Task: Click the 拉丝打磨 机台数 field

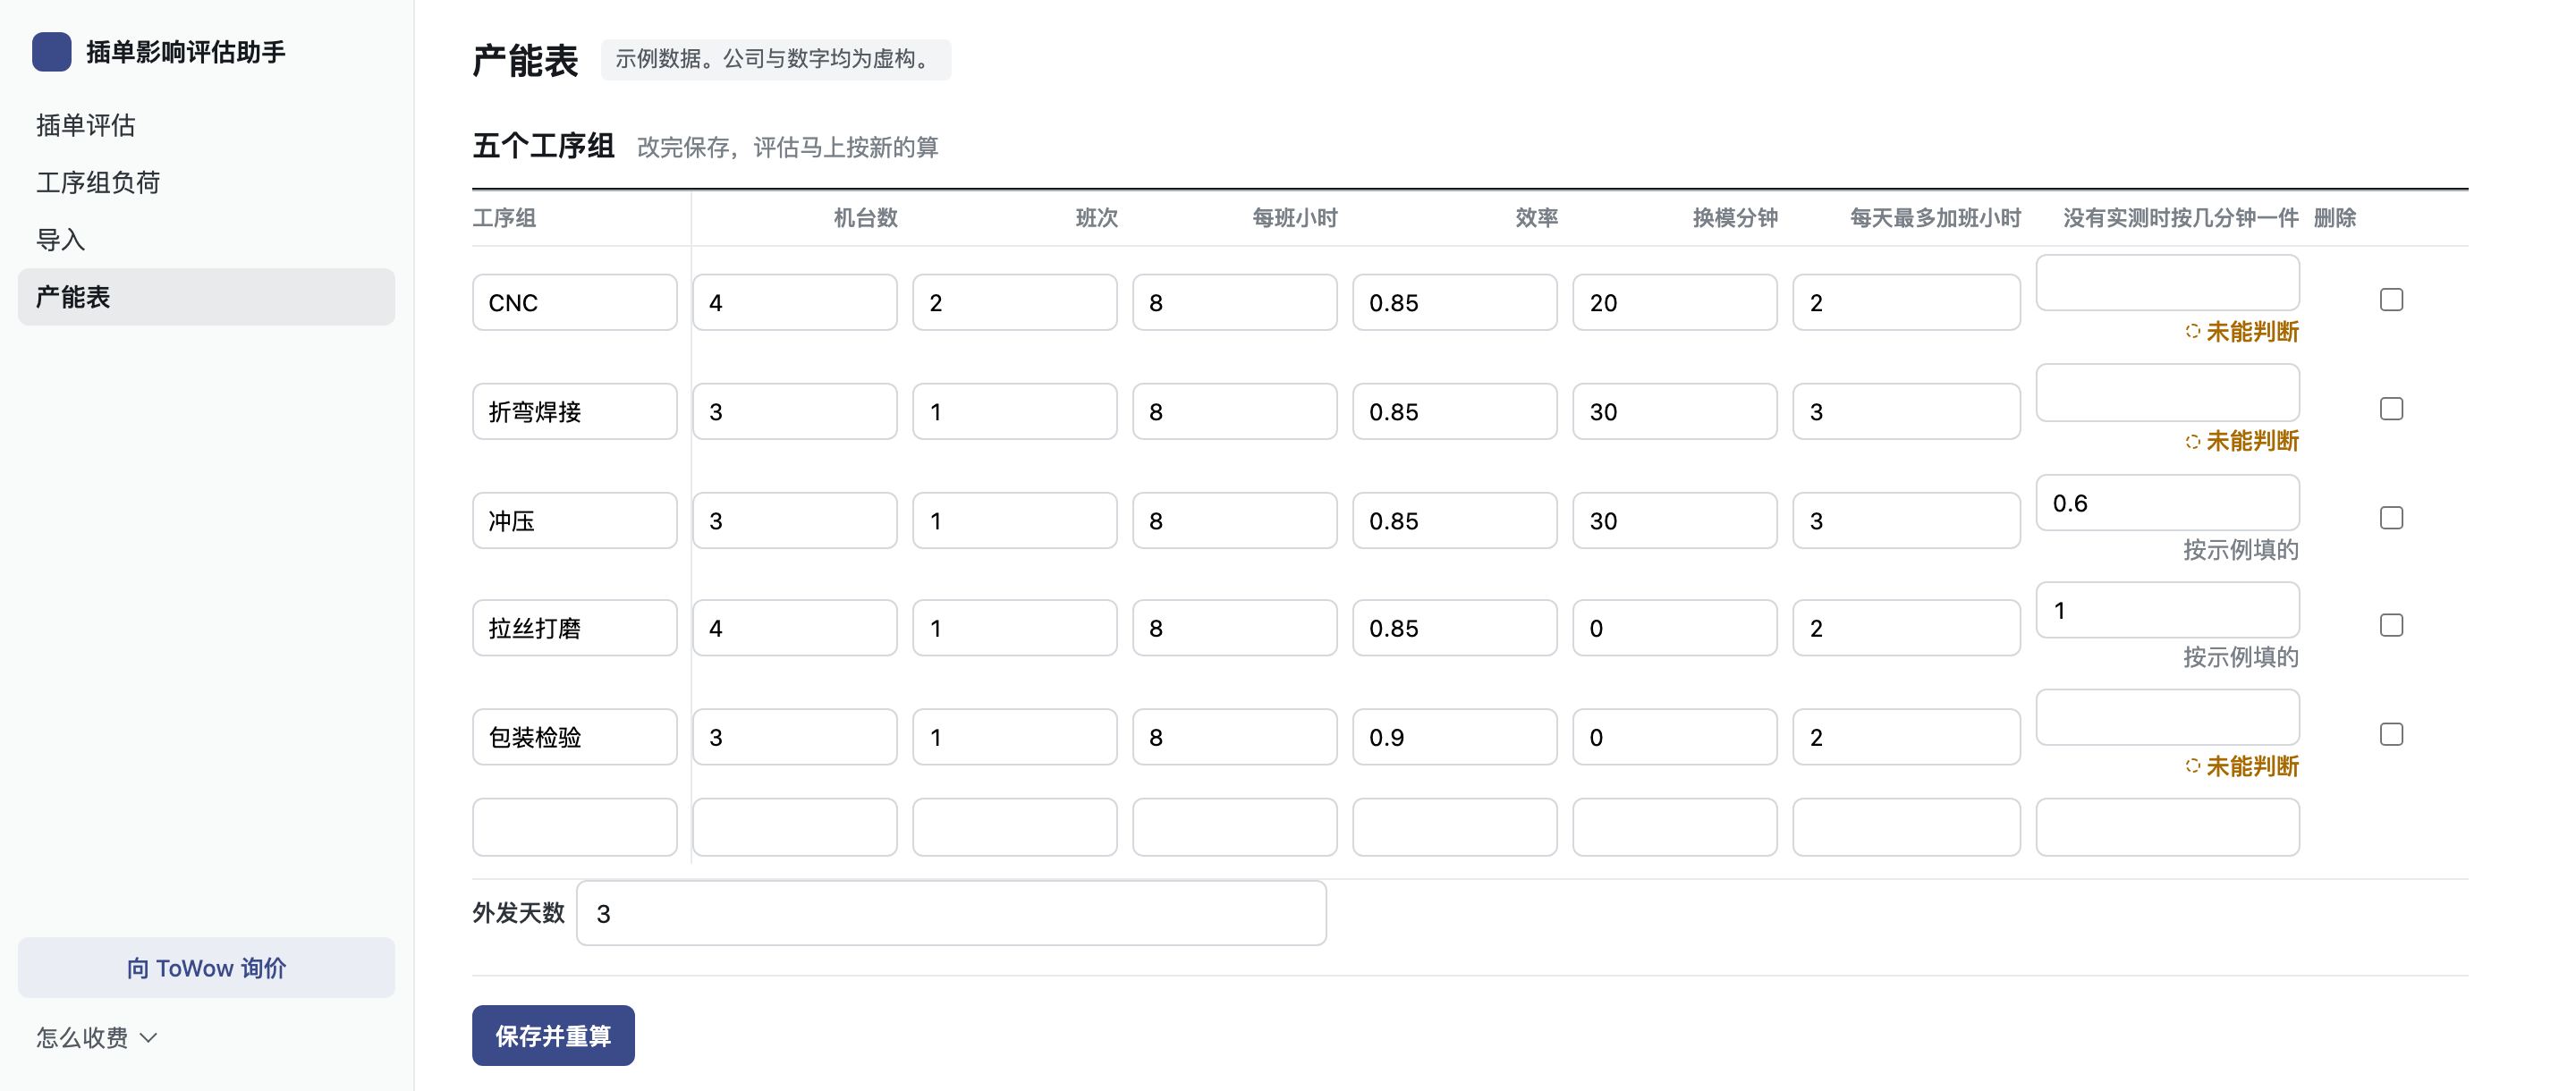Action: pos(795,628)
